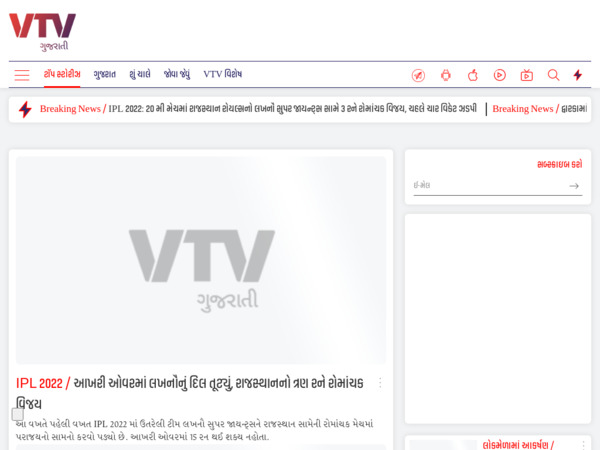Image resolution: width=600 pixels, height=450 pixels.
Task: Click the breaking news lightning icon
Action: (x=25, y=109)
